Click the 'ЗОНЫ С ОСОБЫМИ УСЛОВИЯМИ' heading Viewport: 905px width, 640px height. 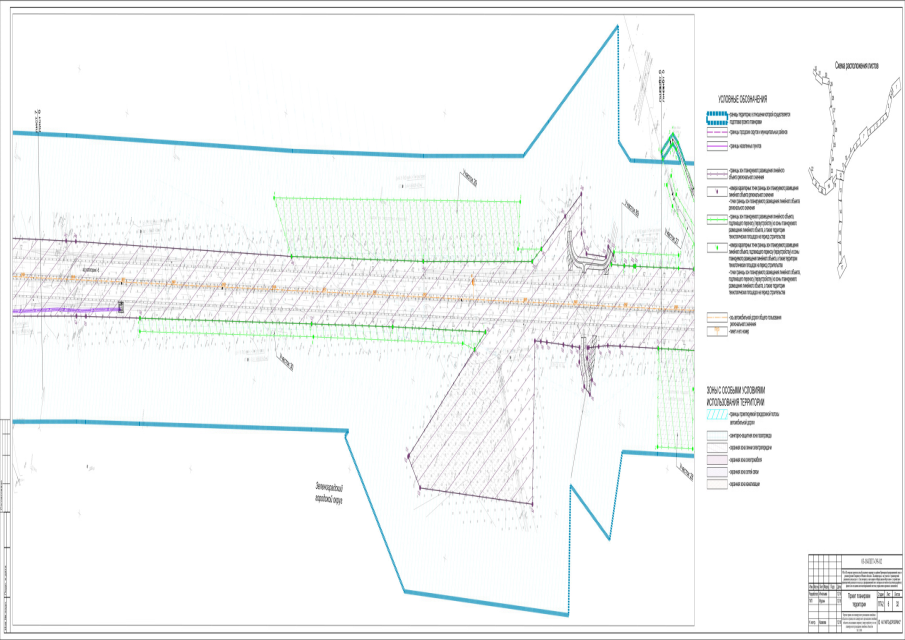(x=736, y=394)
